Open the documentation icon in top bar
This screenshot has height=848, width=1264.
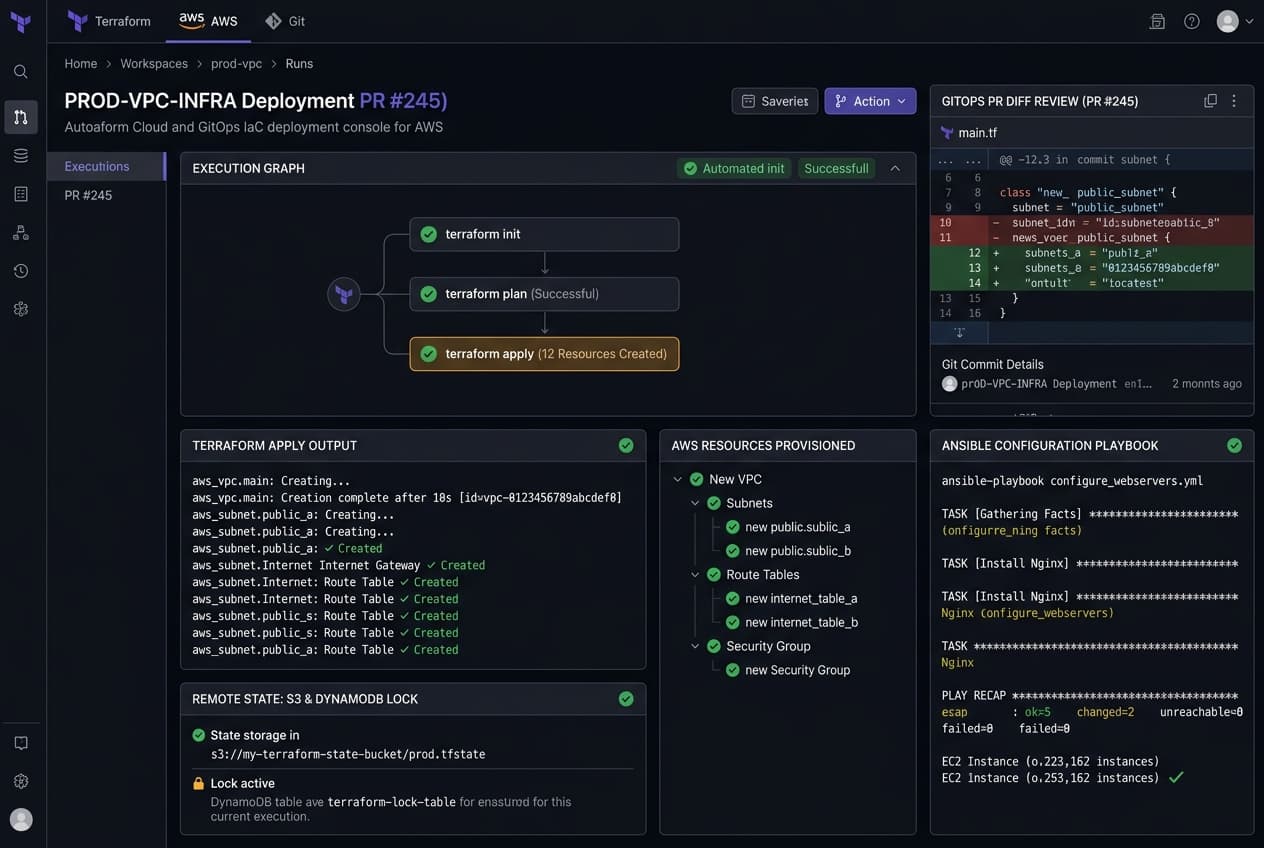1157,21
